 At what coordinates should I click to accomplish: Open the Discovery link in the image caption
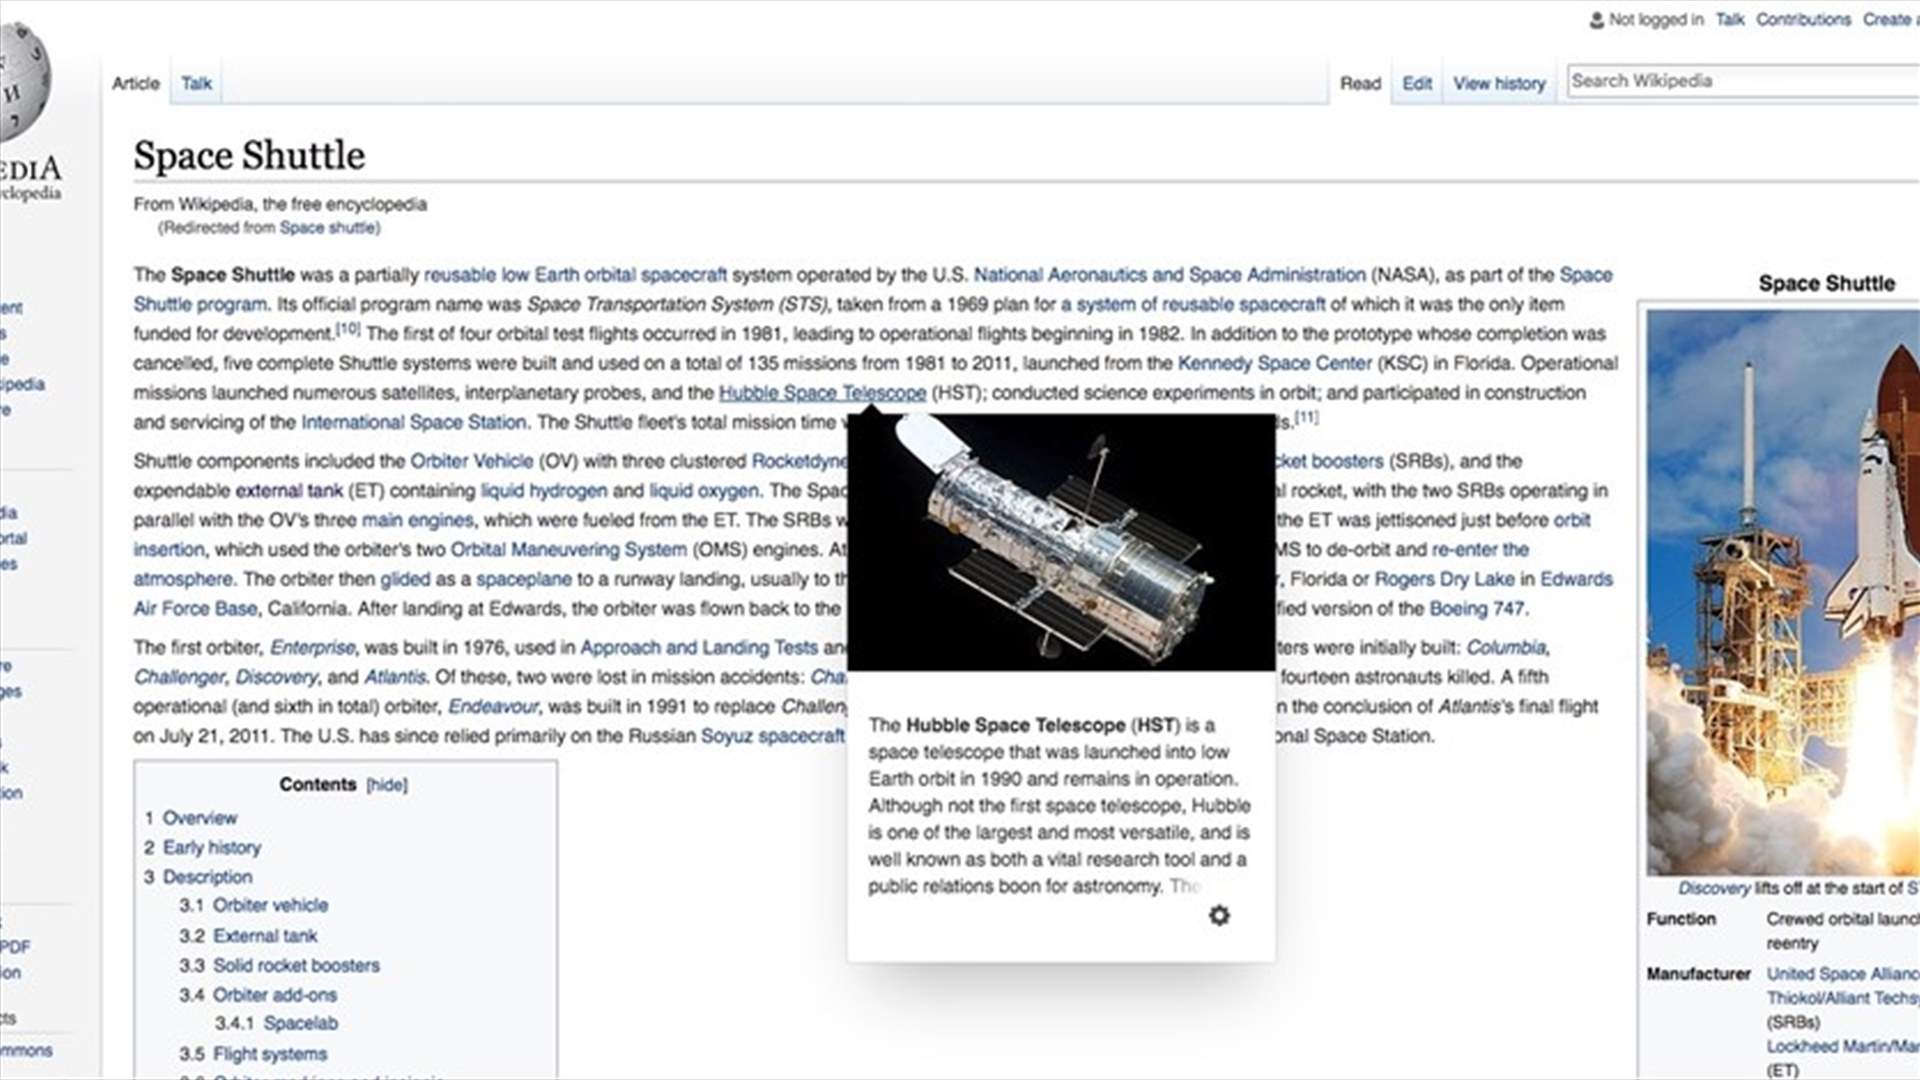tap(1714, 888)
